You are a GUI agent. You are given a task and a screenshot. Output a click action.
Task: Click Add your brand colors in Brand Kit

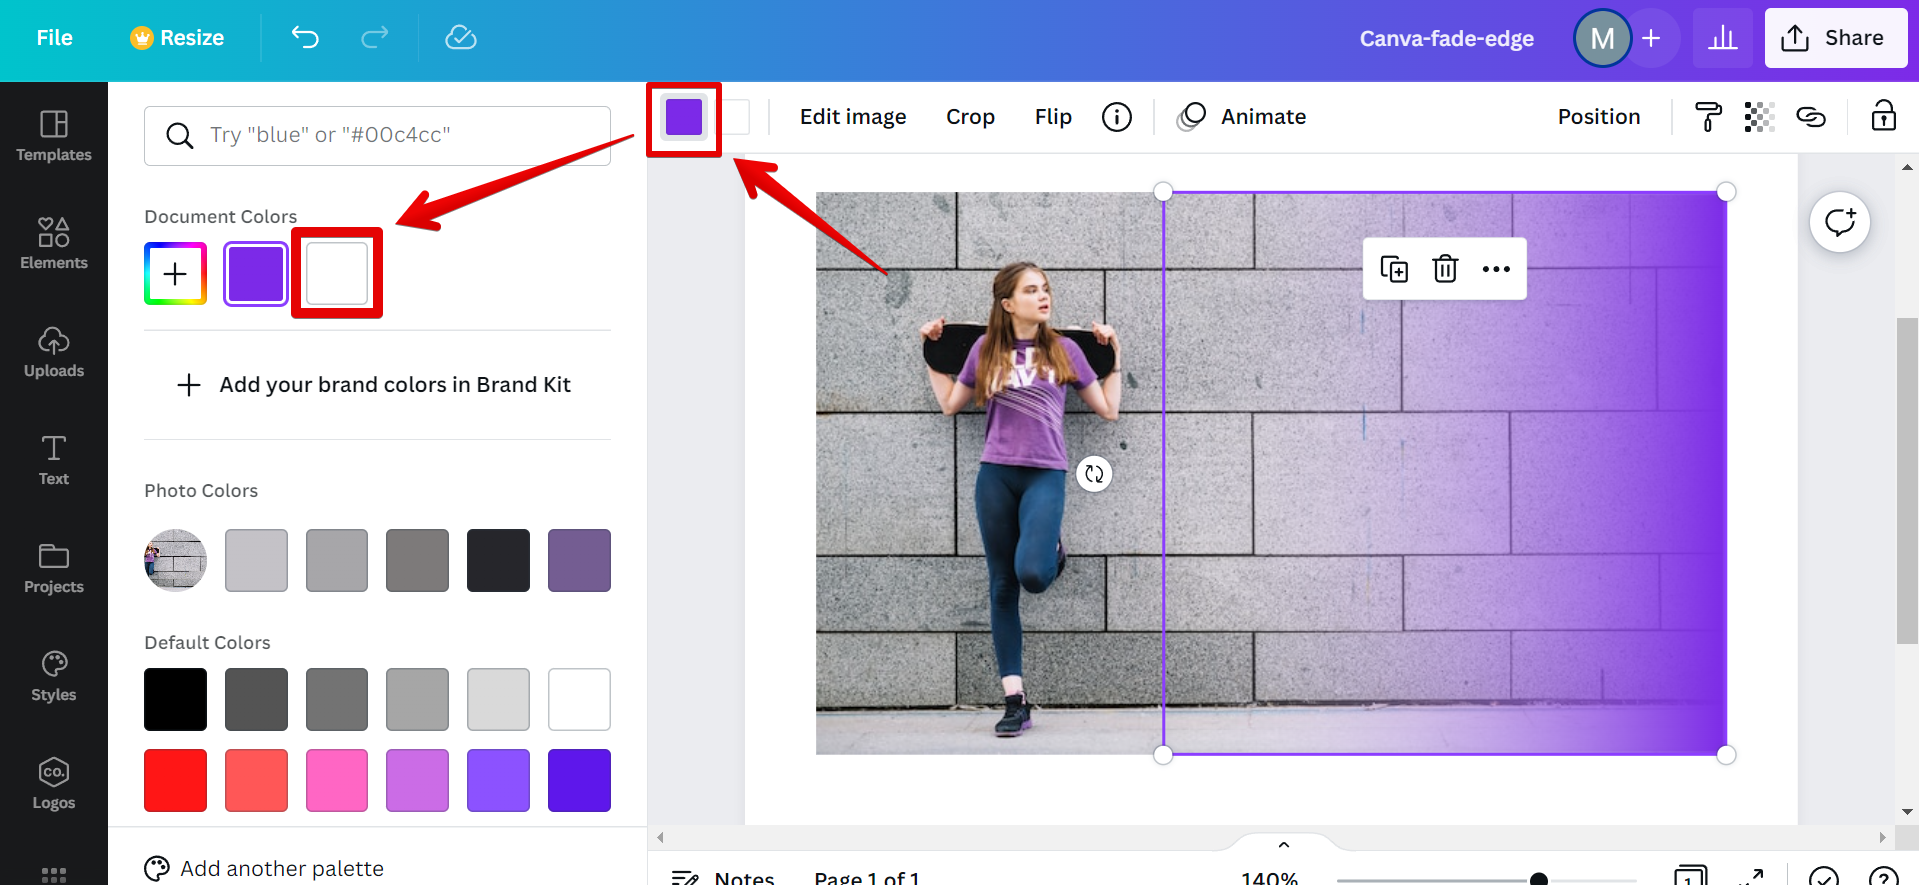(375, 385)
